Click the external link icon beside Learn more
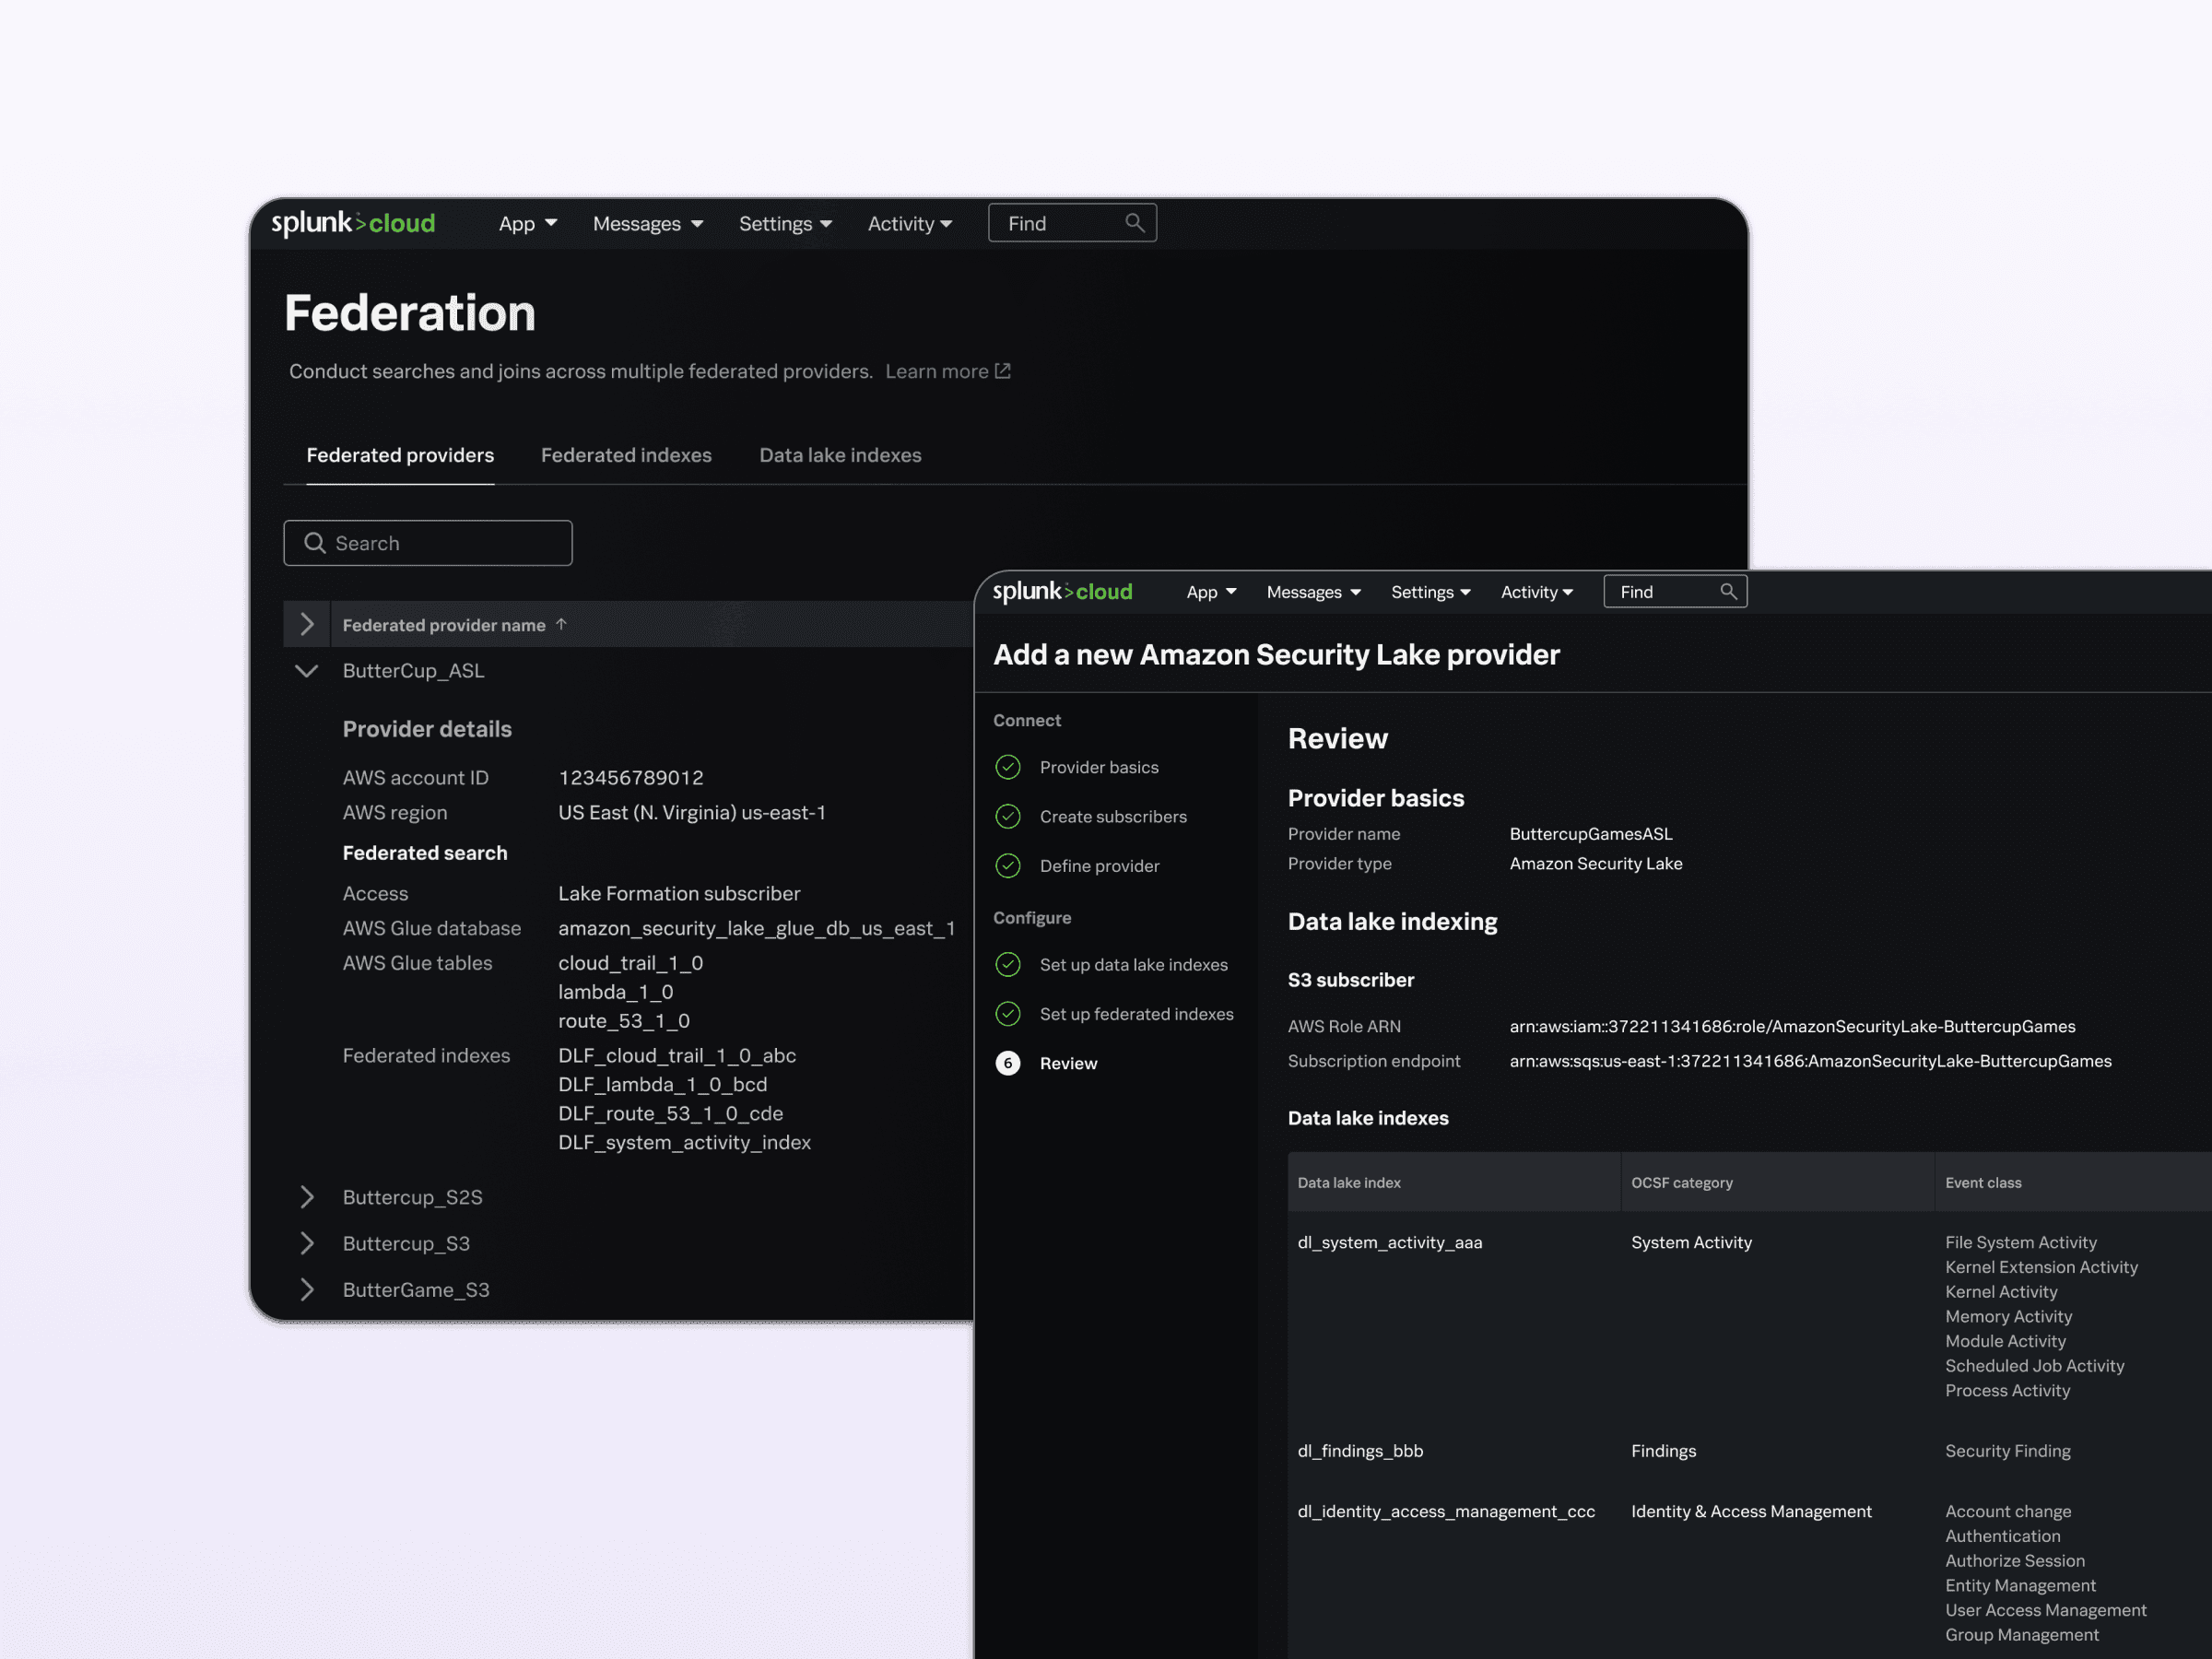This screenshot has width=2212, height=1659. [1002, 371]
